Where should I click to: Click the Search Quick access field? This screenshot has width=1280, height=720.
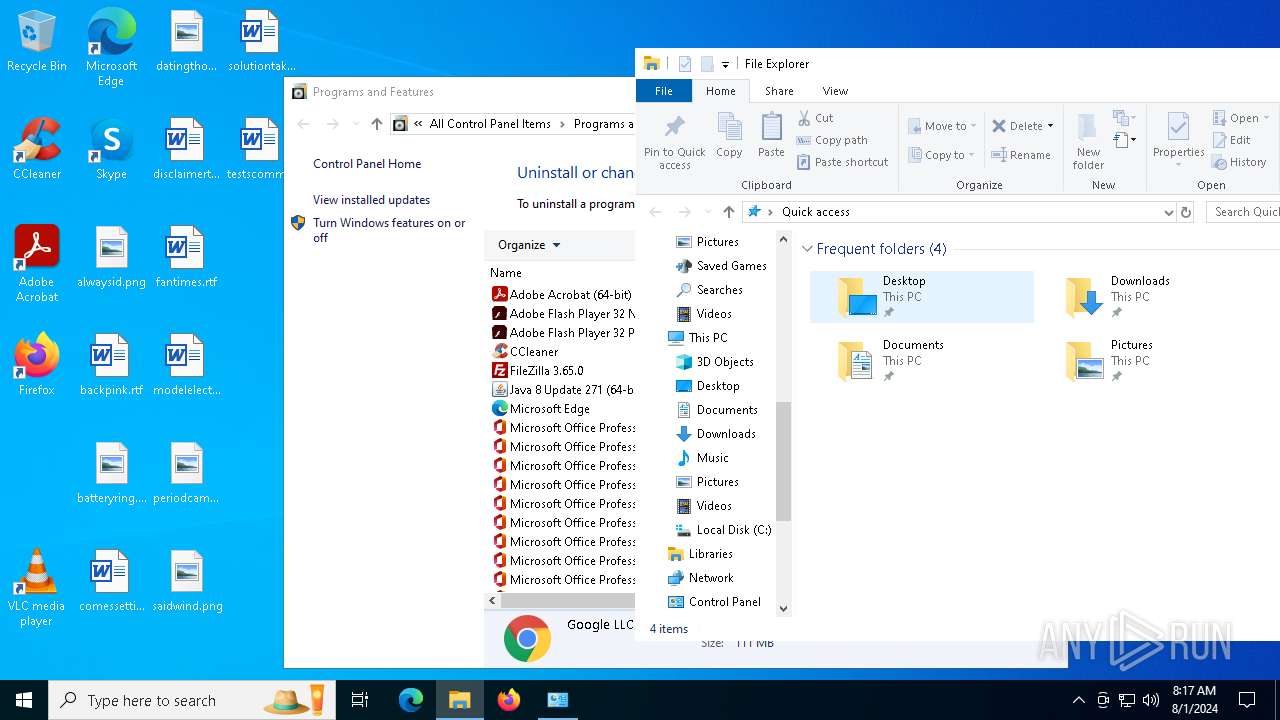click(1244, 212)
